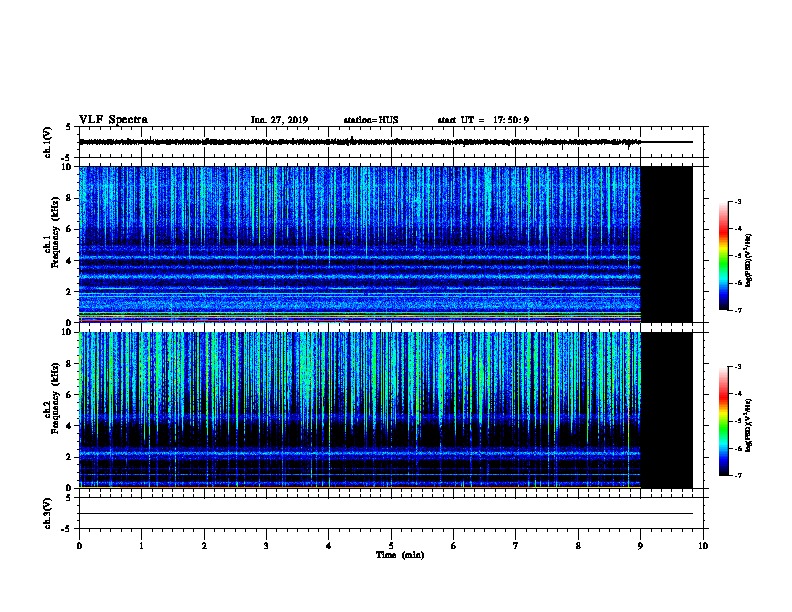
Task: Select the date text "Jan. 27, 2019"
Action: (x=279, y=120)
